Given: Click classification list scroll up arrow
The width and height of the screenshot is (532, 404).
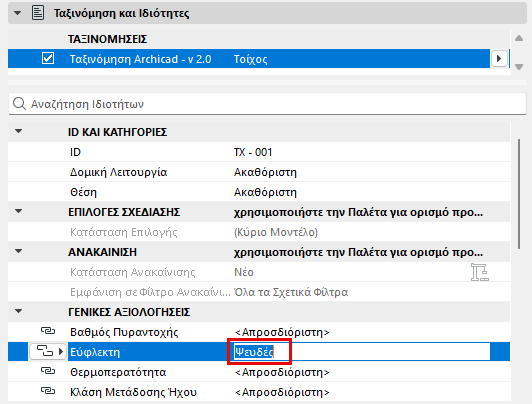Looking at the screenshot, I should [x=519, y=38].
